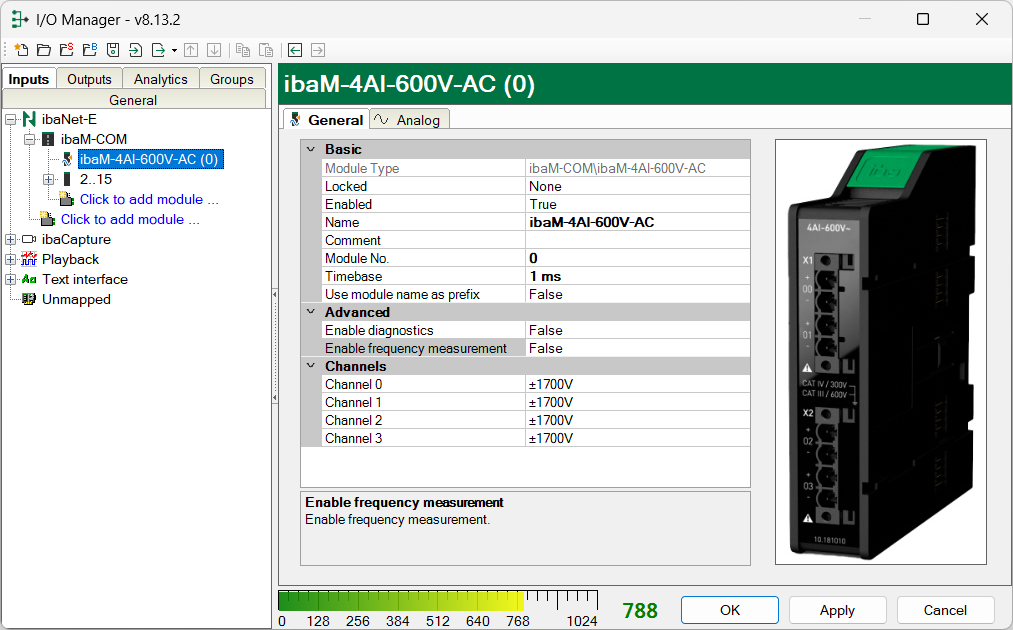Switch to the Inputs tab
This screenshot has width=1013, height=630.
(28, 79)
